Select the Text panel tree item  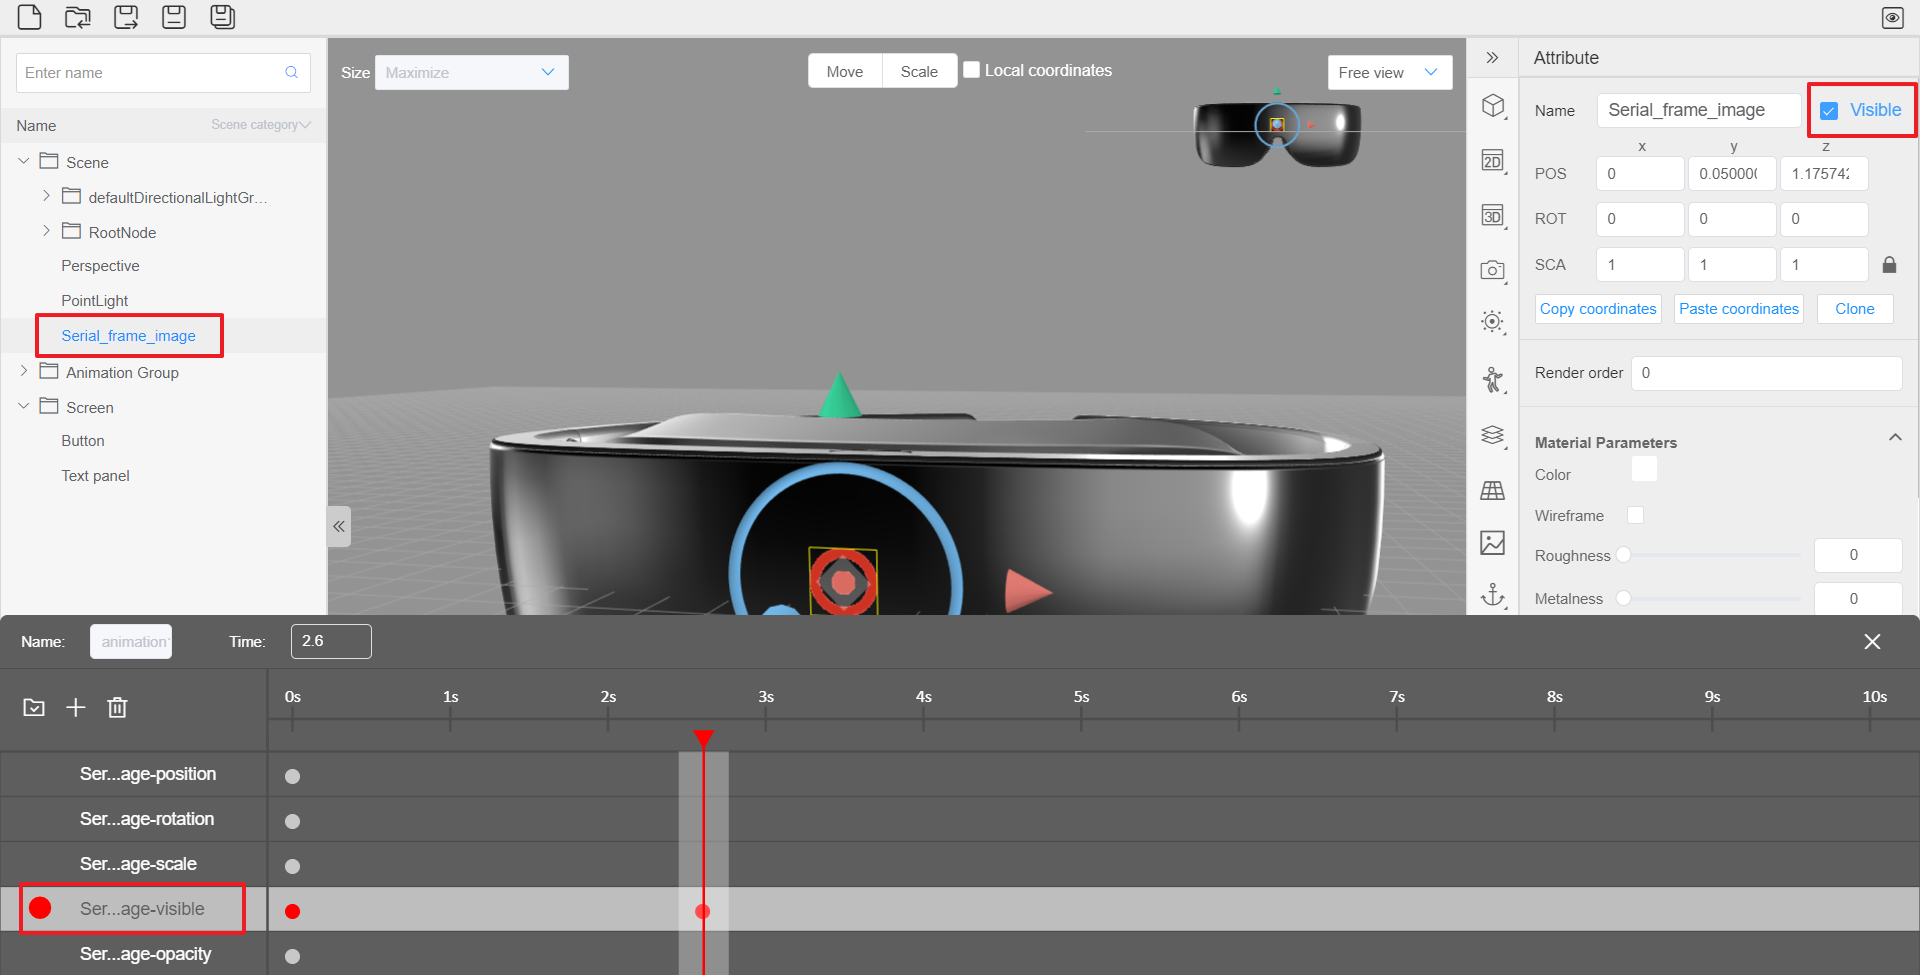(95, 476)
